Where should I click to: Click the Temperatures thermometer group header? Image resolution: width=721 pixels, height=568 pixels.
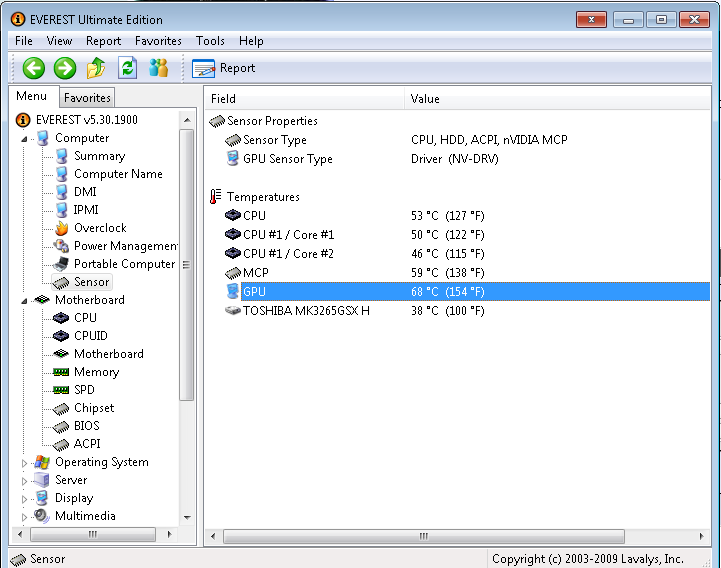click(254, 197)
